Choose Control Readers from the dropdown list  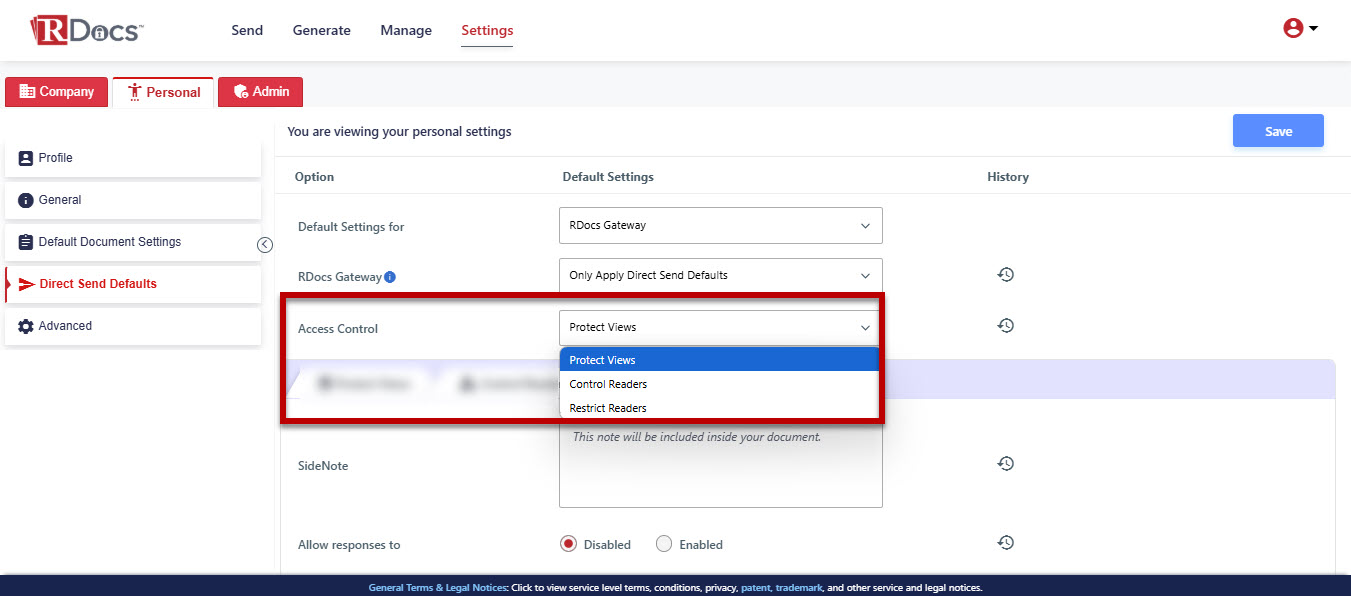click(719, 384)
